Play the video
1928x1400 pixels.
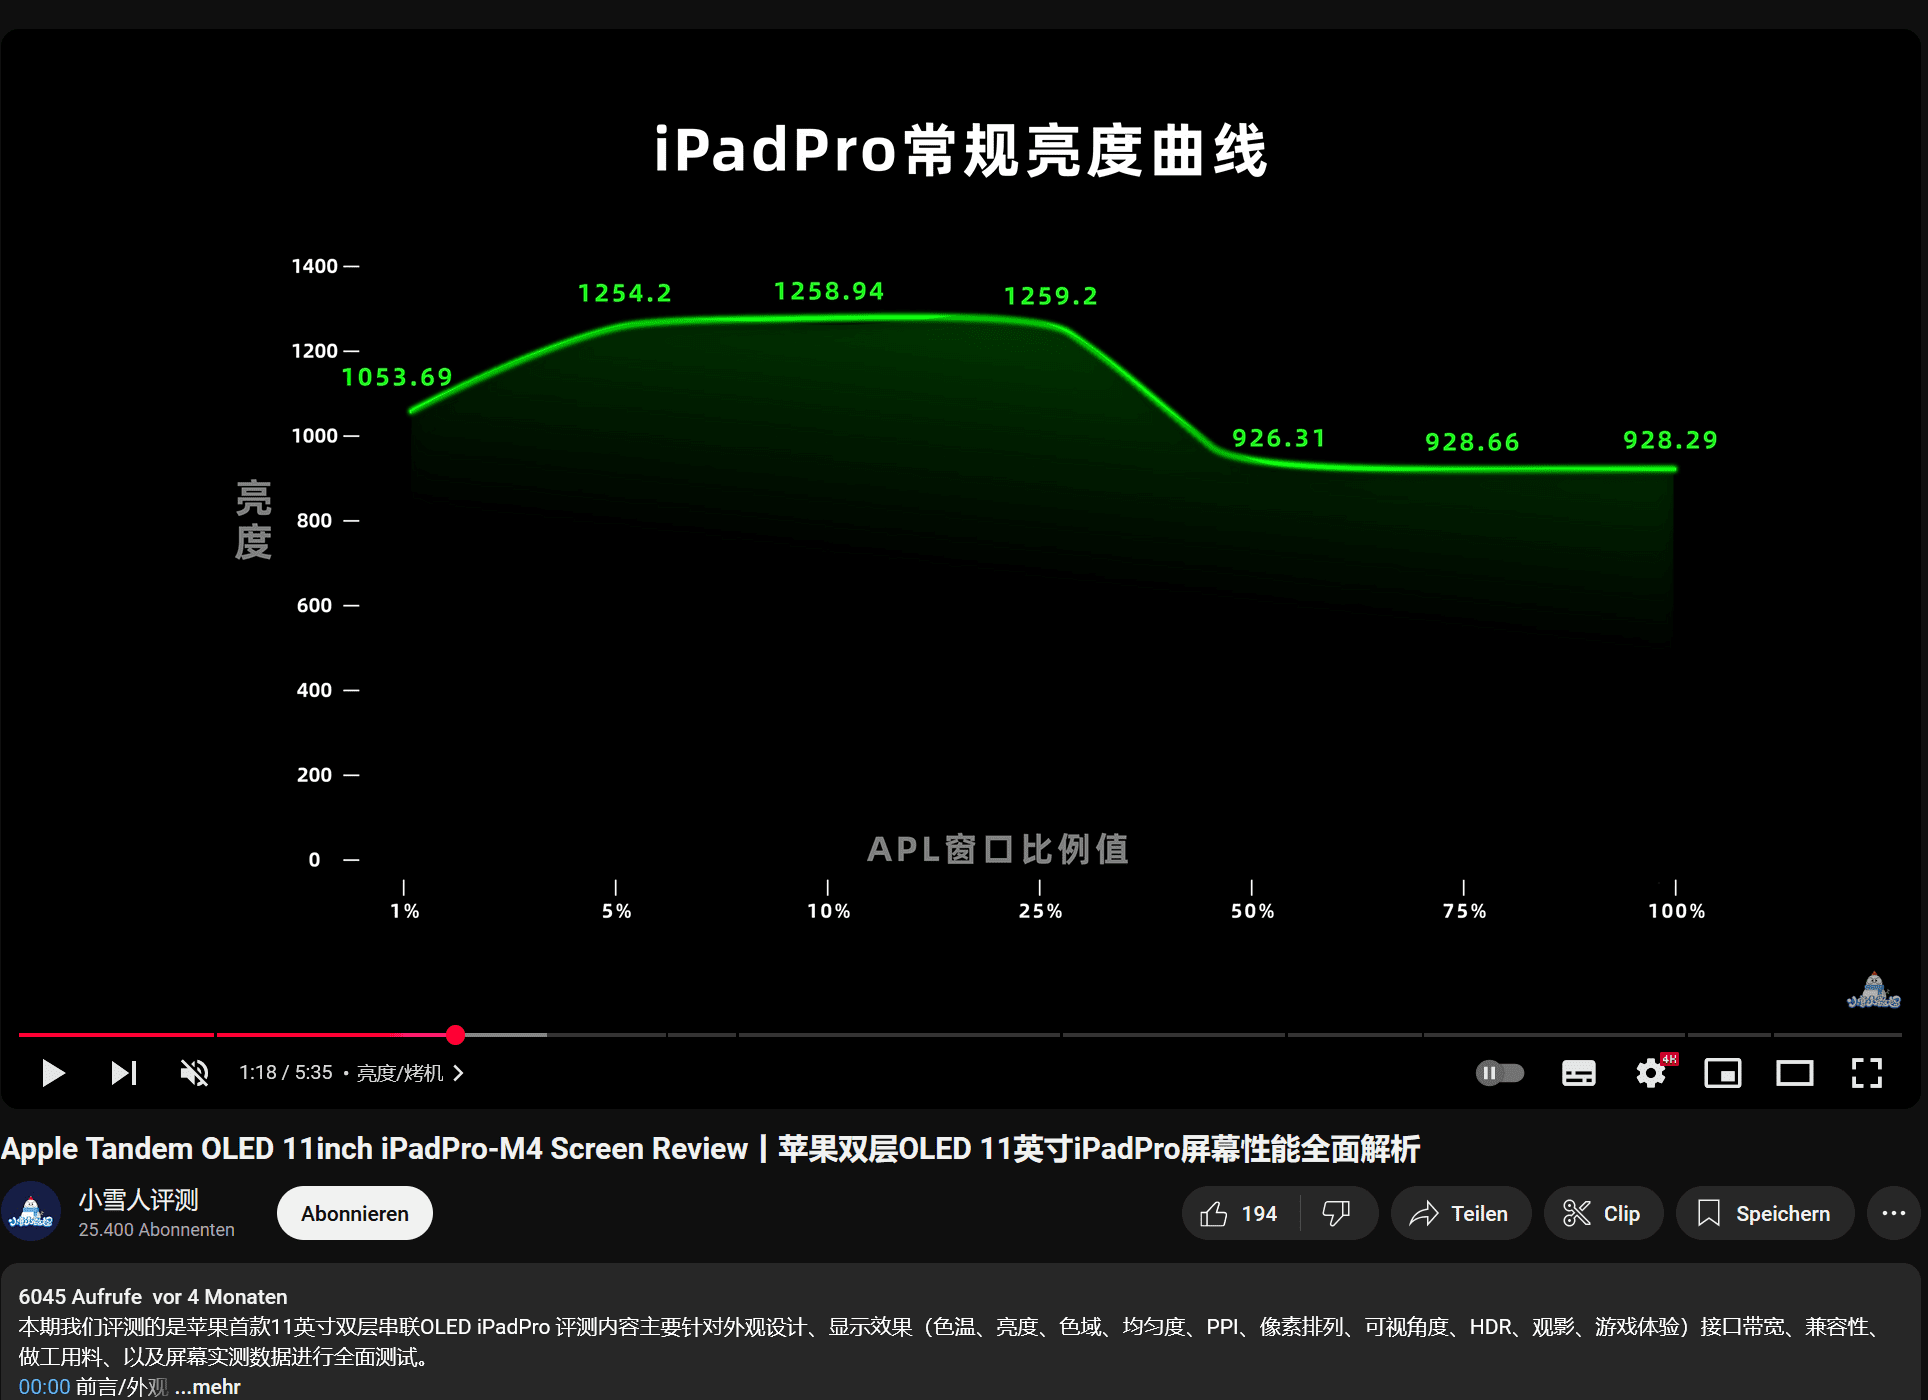(x=53, y=1073)
